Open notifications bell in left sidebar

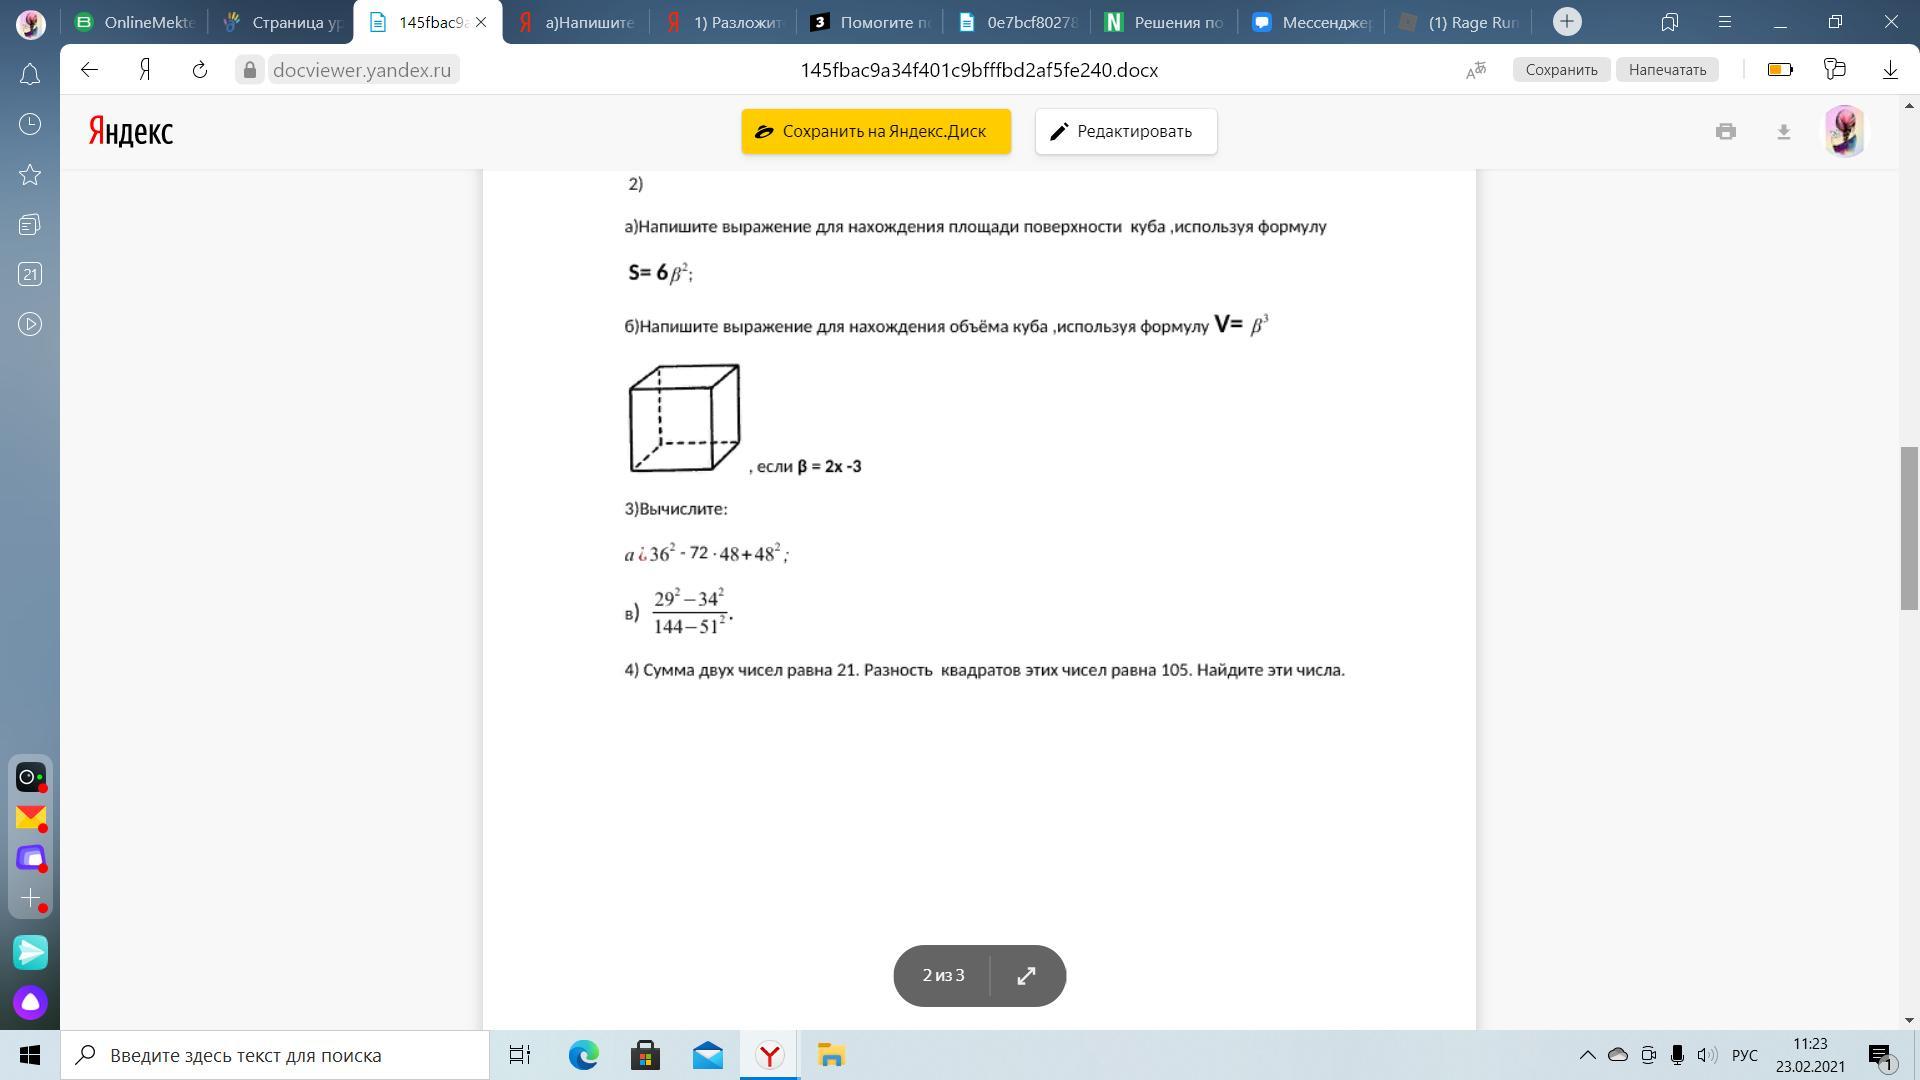30,75
